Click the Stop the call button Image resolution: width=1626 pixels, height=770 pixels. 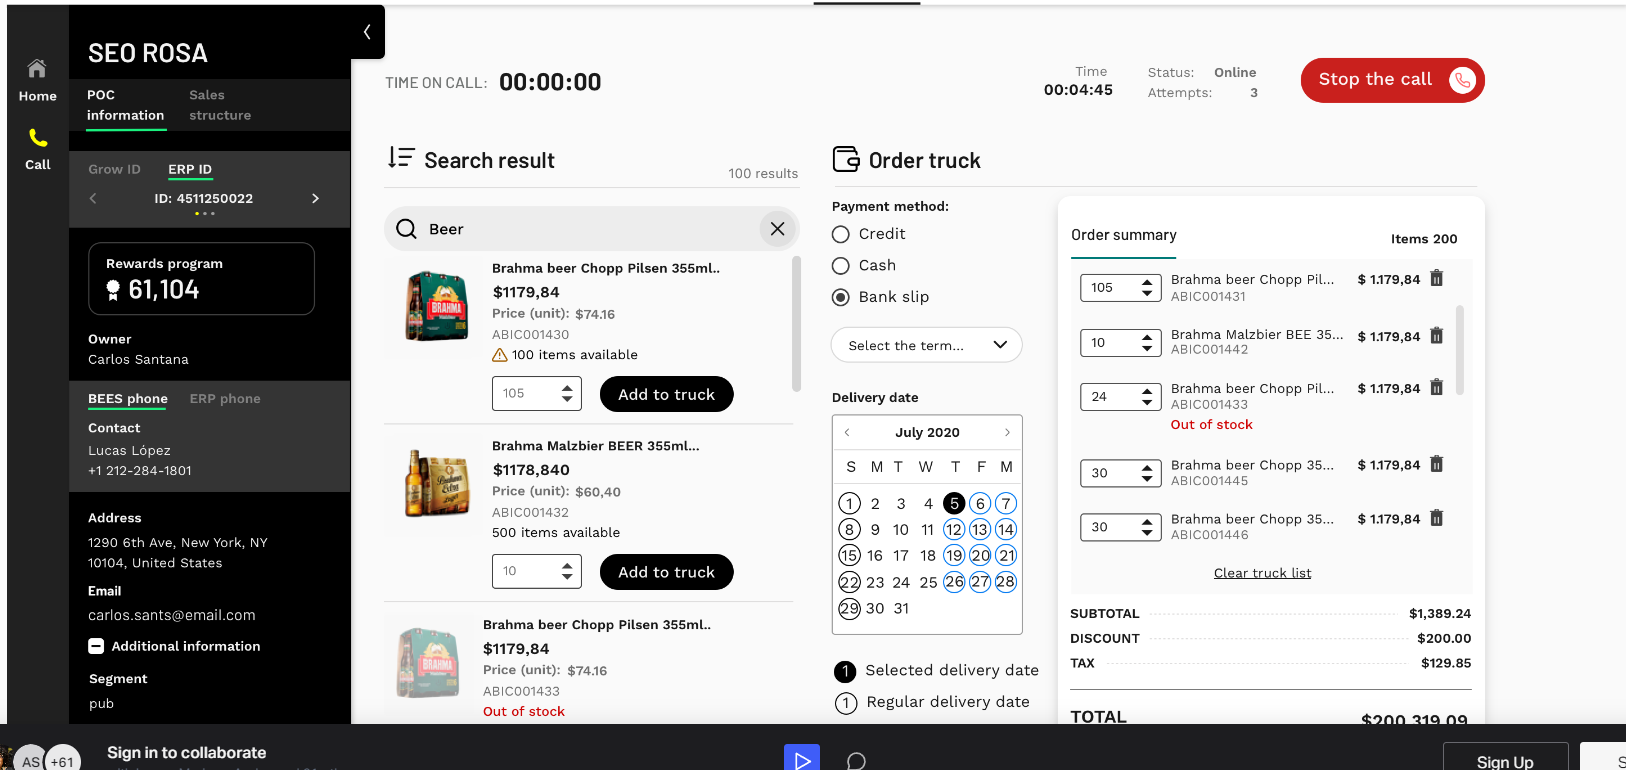1391,80
